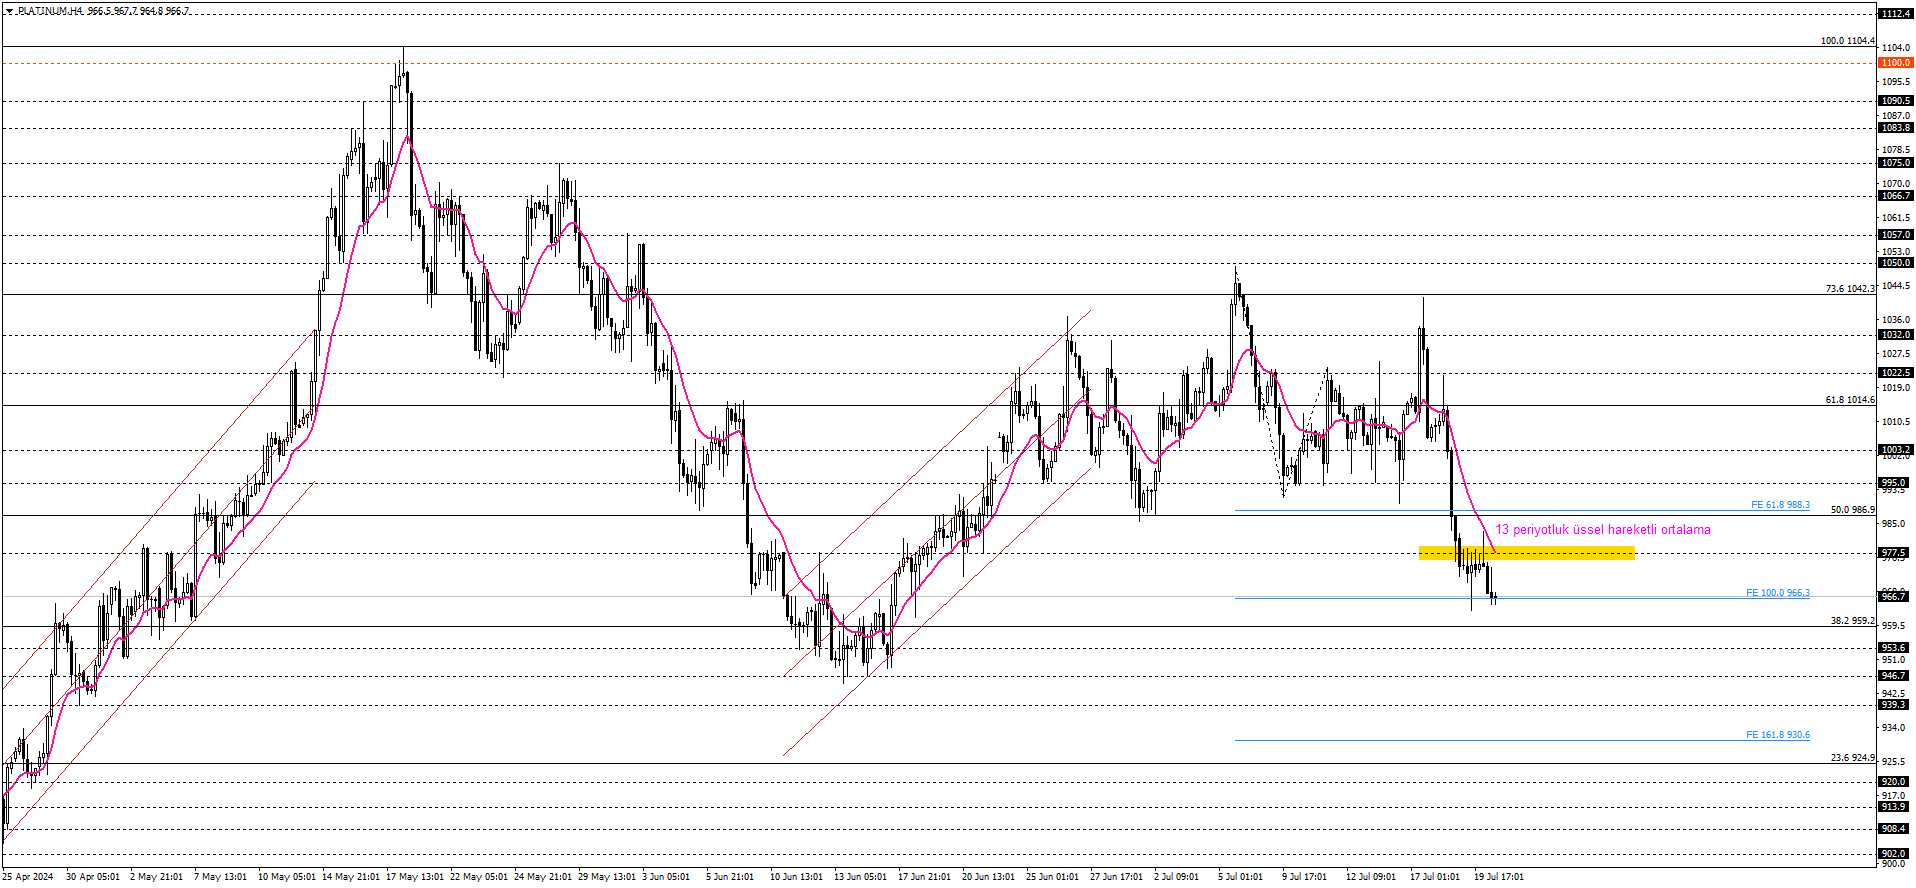Screen dimensions: 1916x888
Task: Click the 1003.2 price level tag
Action: click(1896, 450)
